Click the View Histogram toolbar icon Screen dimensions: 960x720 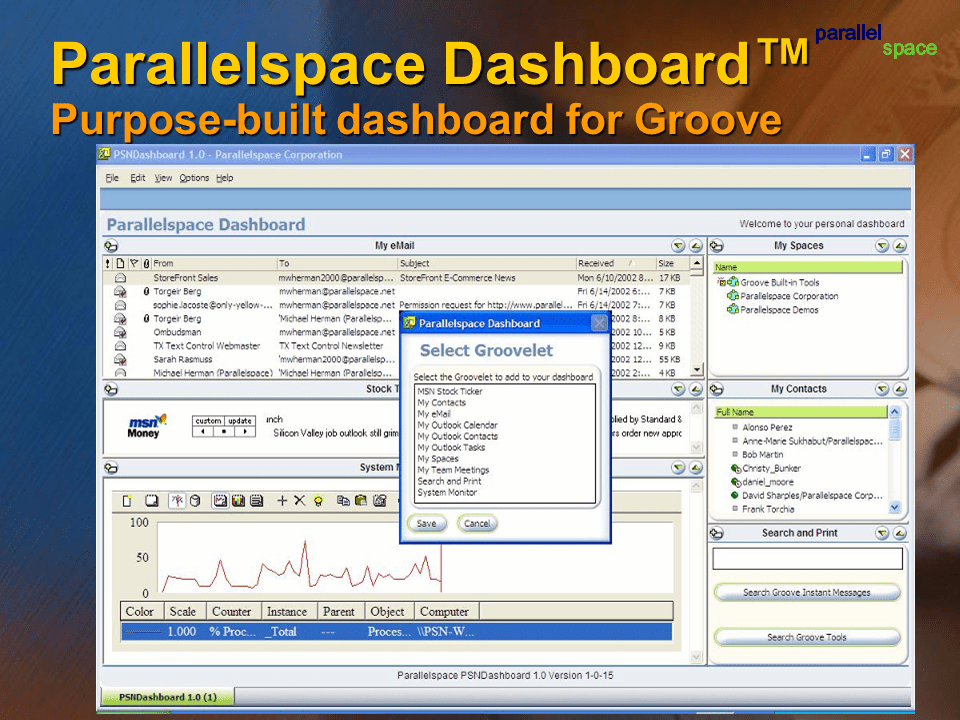238,501
